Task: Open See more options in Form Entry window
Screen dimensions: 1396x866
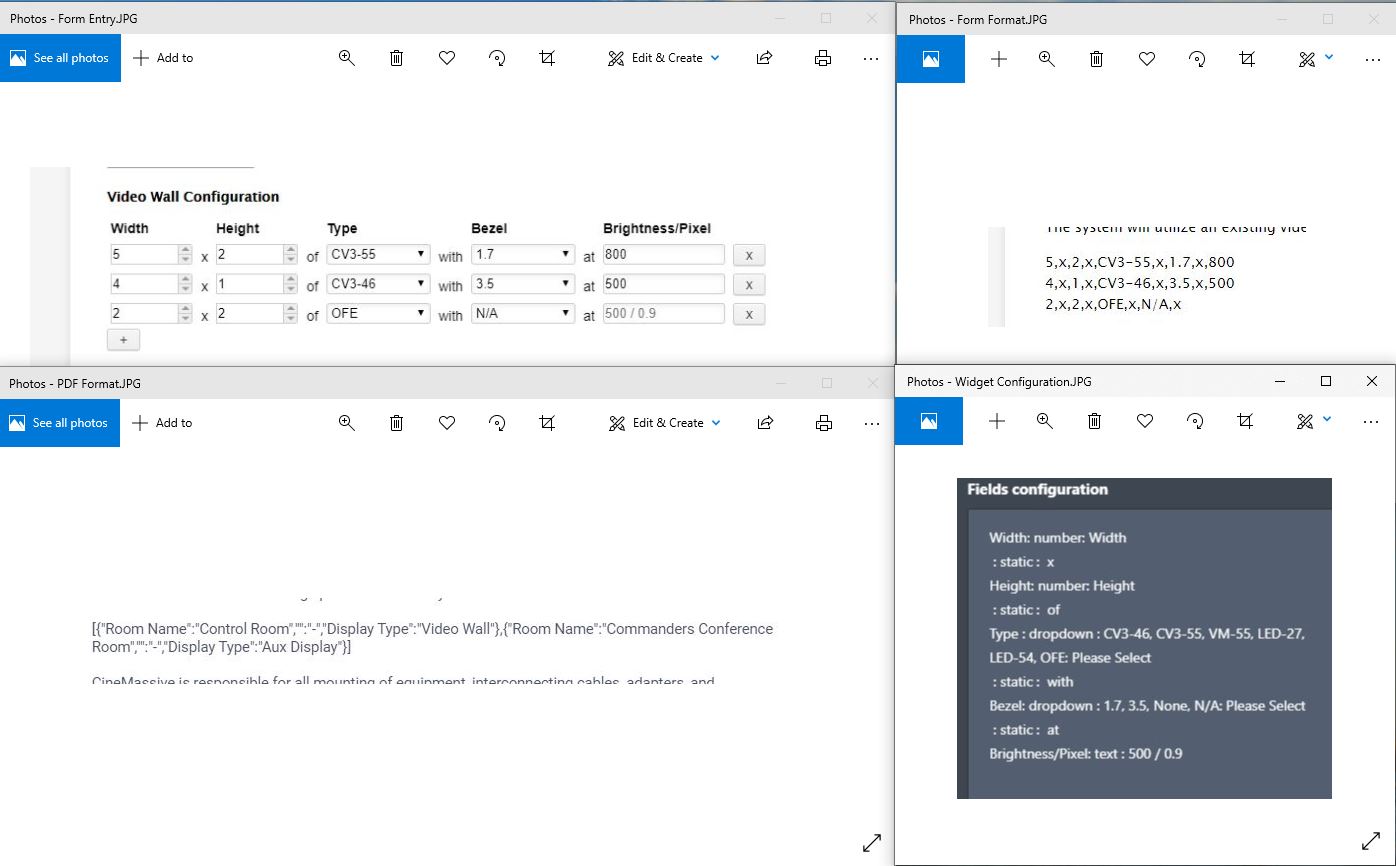Action: (x=871, y=58)
